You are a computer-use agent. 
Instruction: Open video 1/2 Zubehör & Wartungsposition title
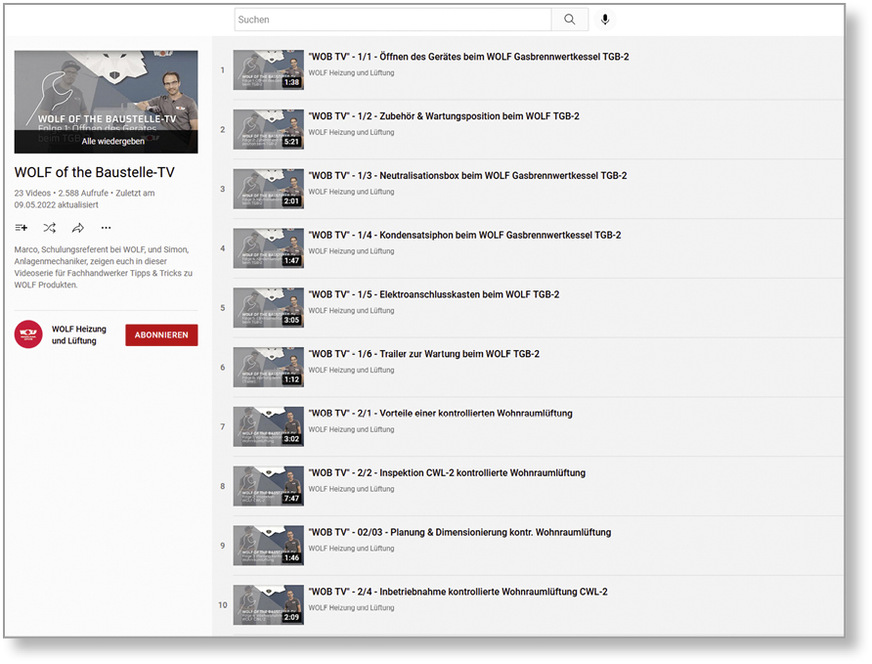coord(443,116)
